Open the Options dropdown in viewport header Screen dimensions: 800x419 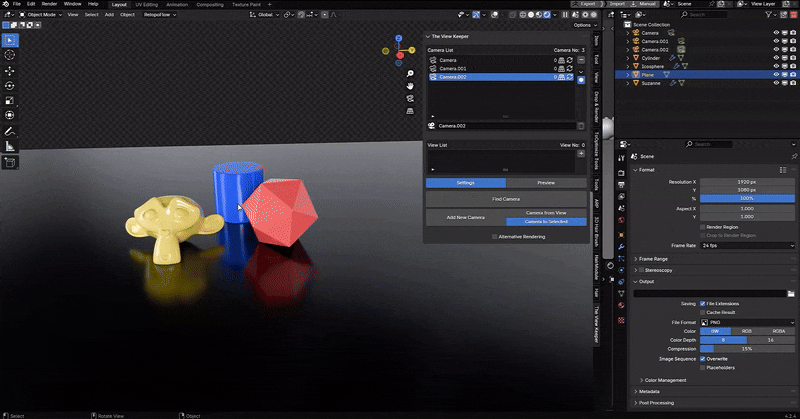coord(585,25)
